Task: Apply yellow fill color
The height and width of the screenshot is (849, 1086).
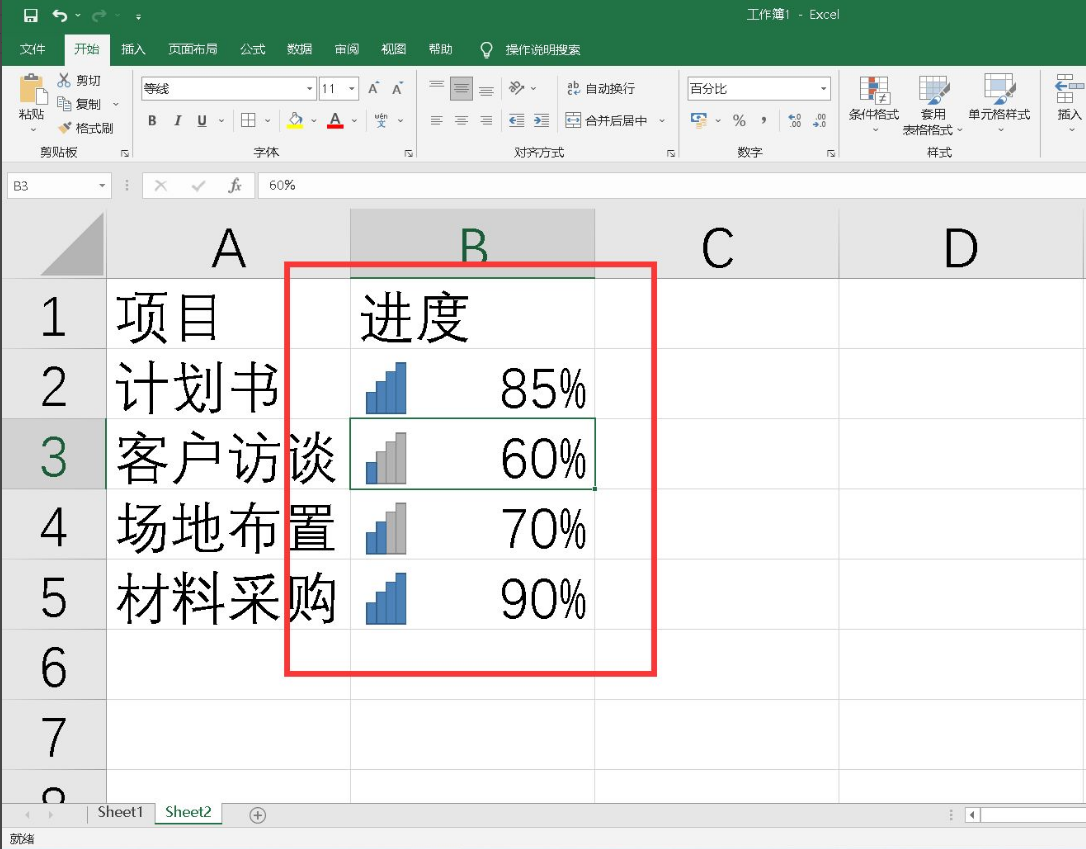Action: [x=296, y=120]
